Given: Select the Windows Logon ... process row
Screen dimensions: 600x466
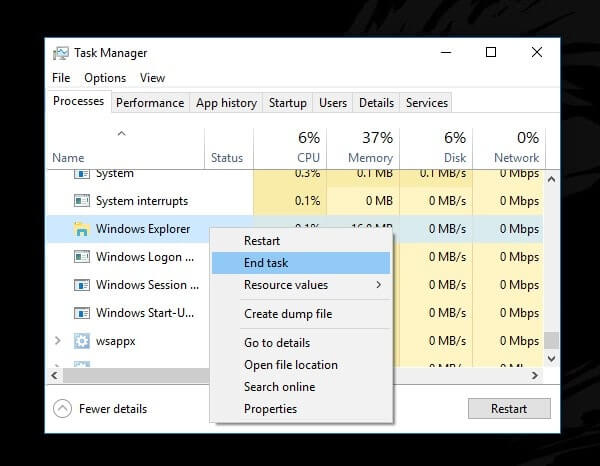Looking at the screenshot, I should point(128,257).
